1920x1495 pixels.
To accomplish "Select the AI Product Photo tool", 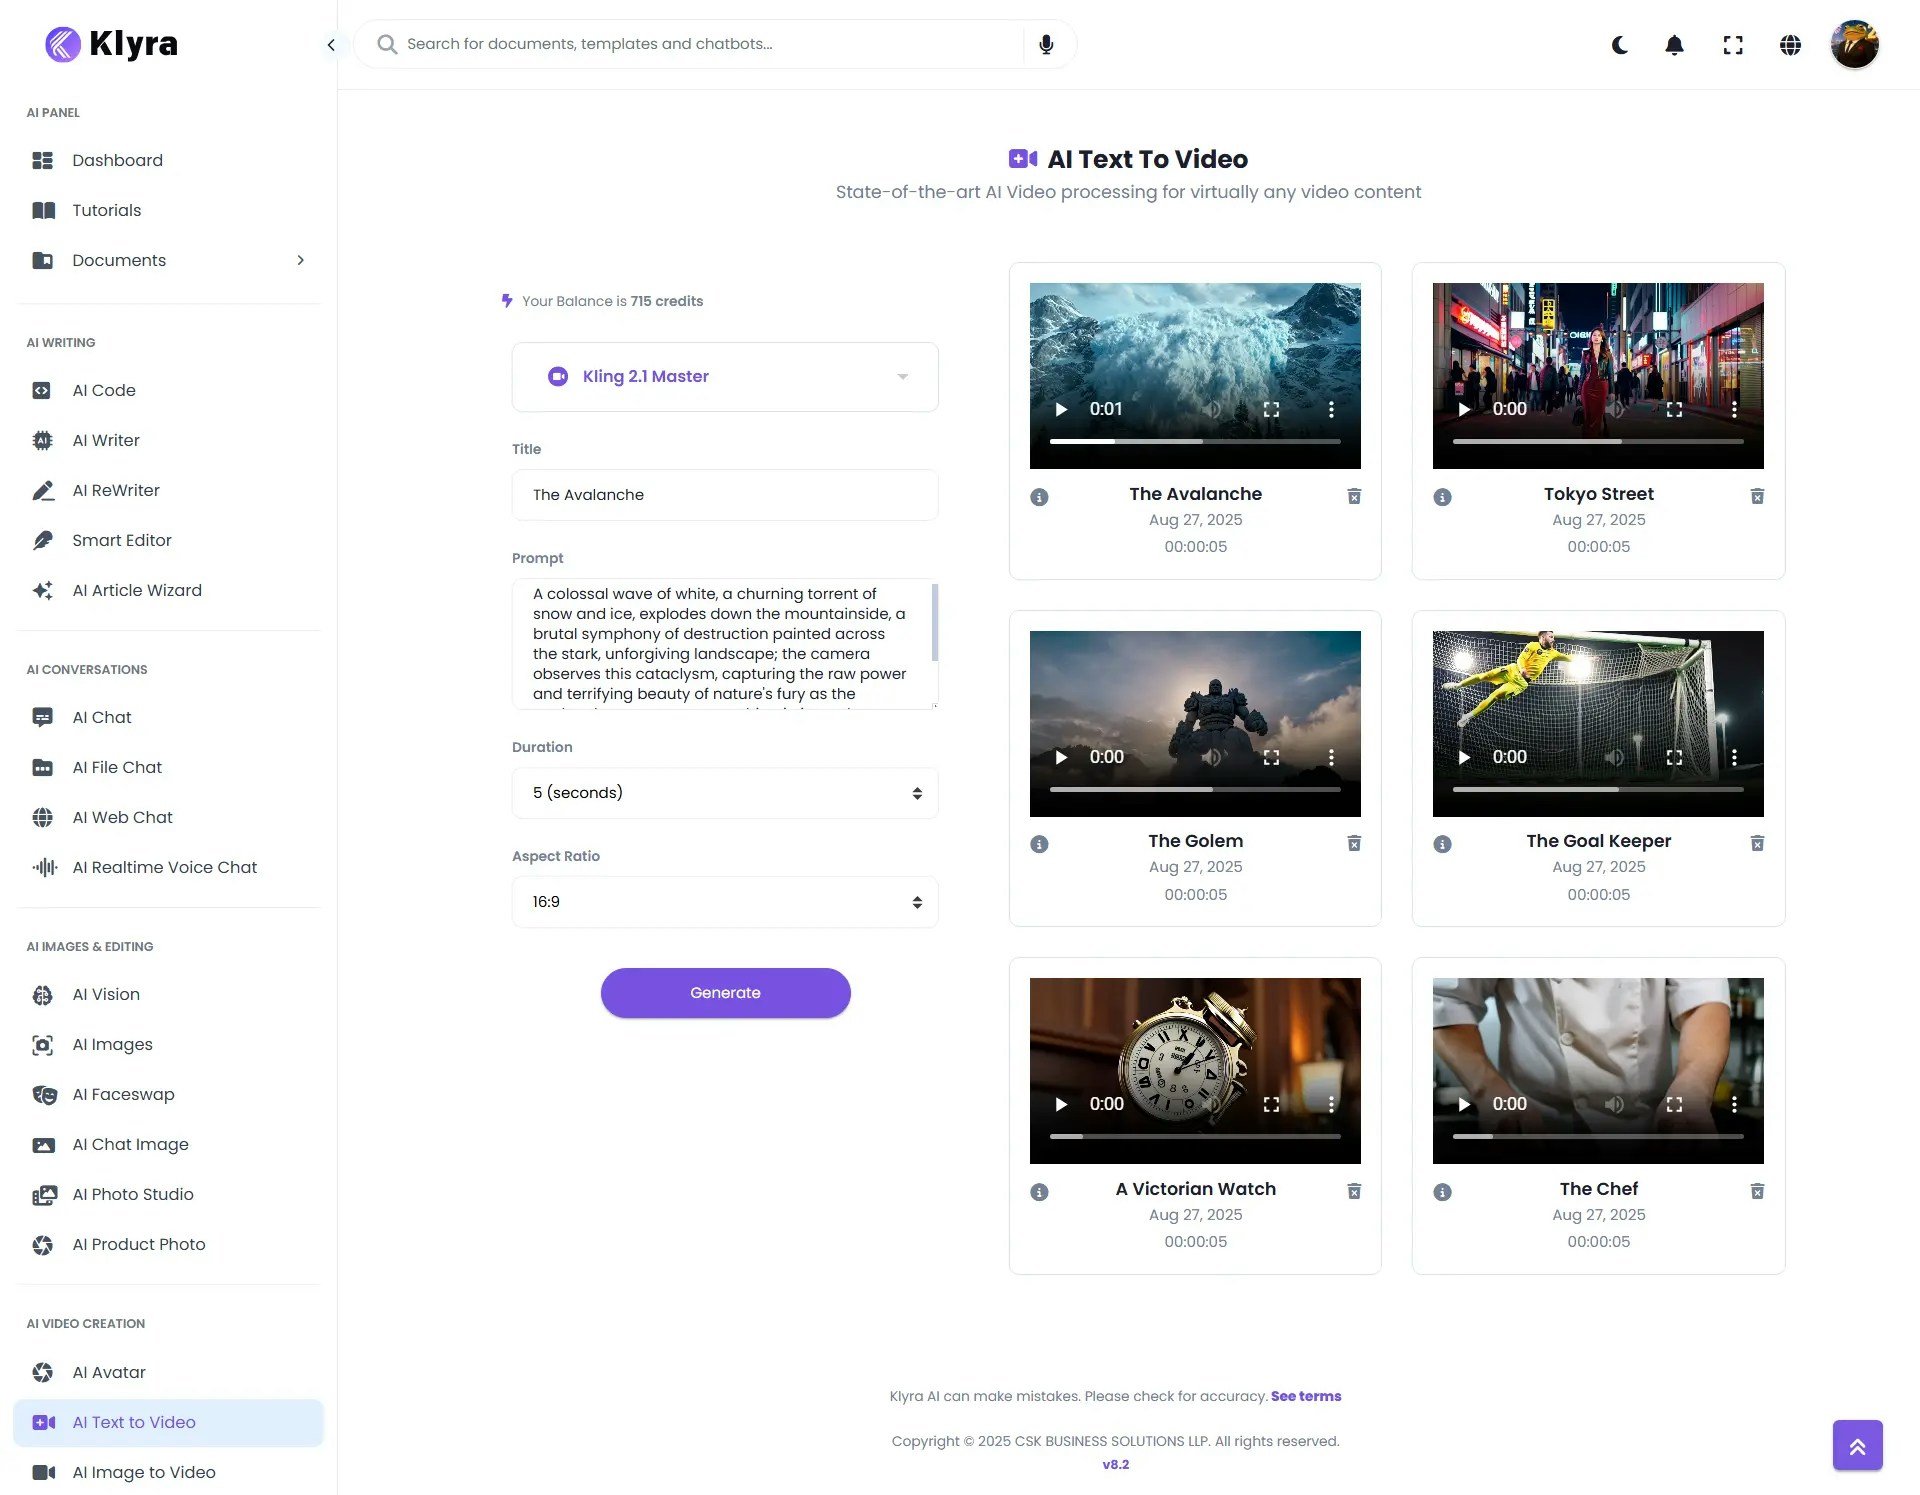I will (x=139, y=1244).
